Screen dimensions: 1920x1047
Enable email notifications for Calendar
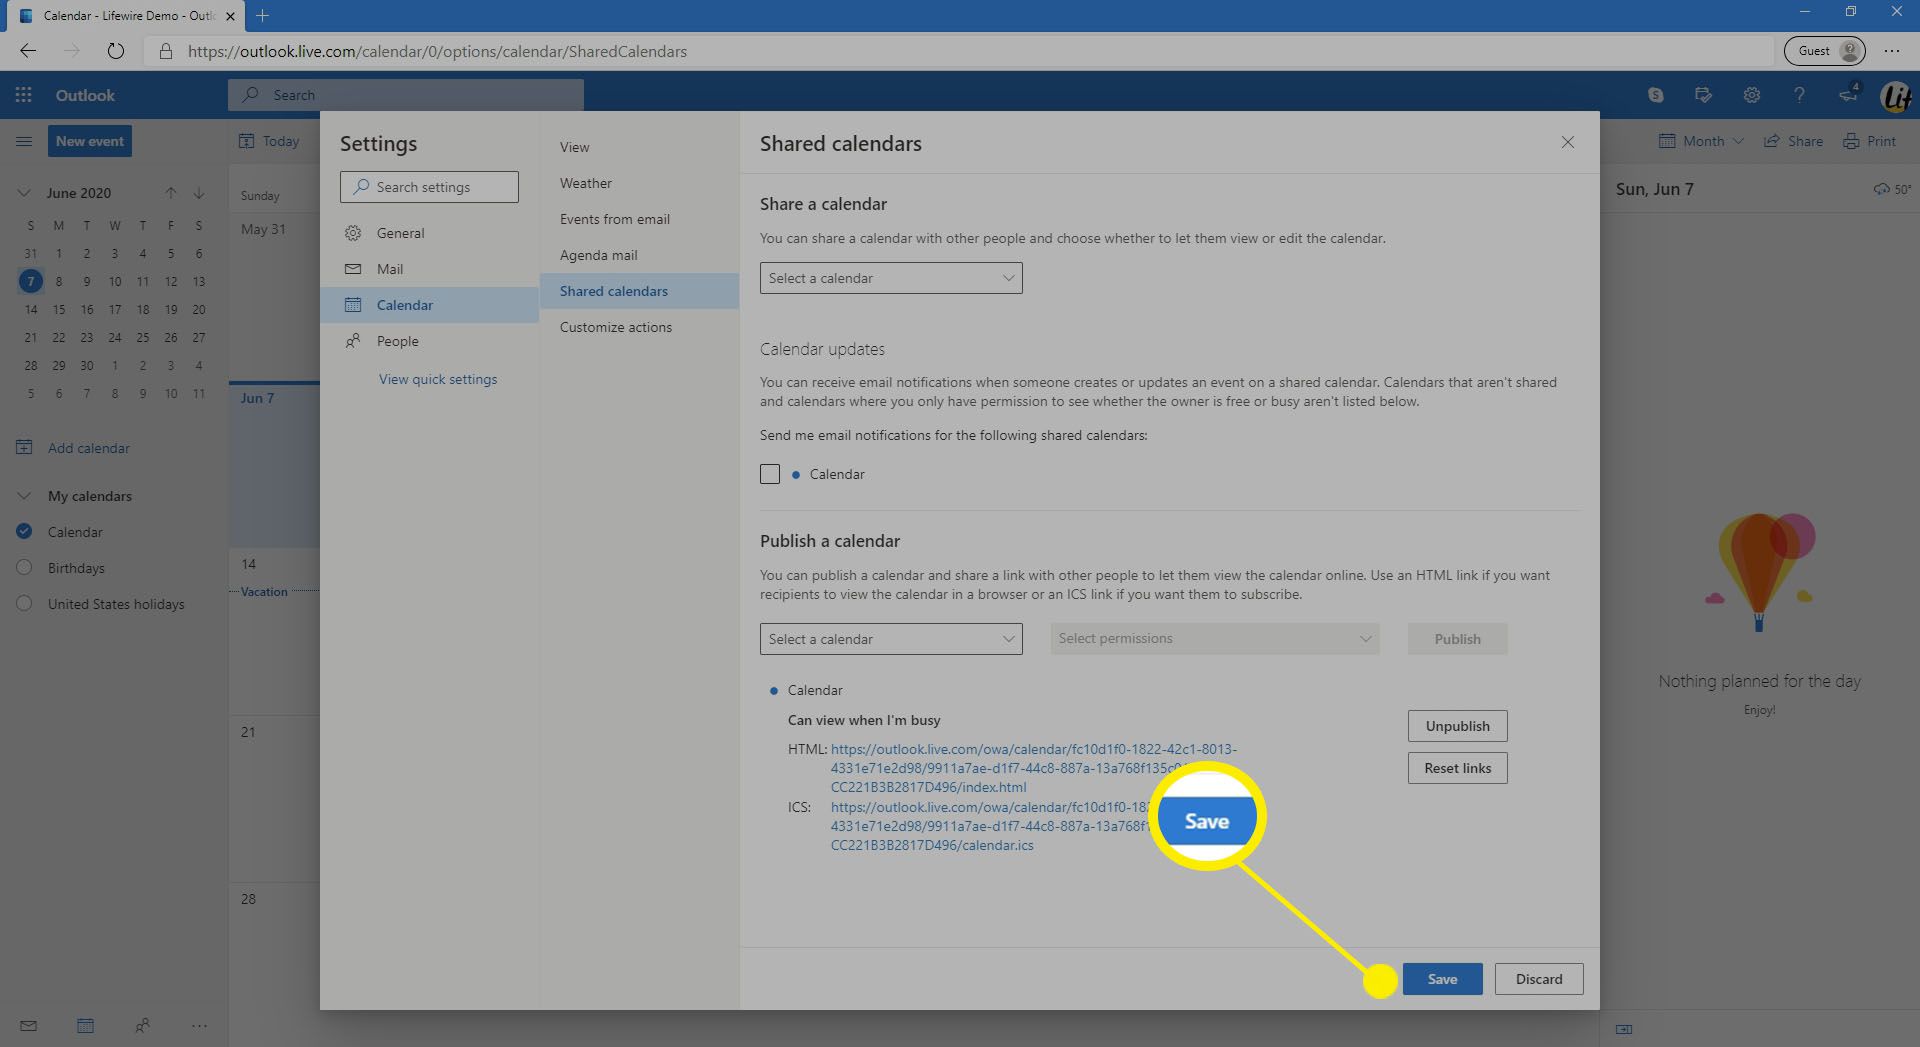pyautogui.click(x=770, y=474)
